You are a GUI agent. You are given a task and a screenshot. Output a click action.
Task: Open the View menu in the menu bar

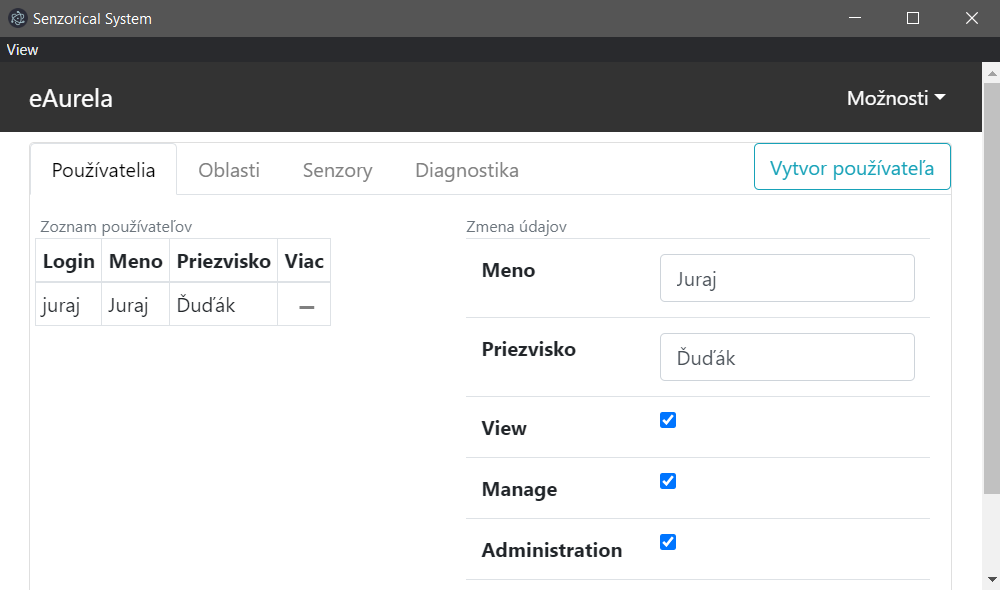point(22,50)
